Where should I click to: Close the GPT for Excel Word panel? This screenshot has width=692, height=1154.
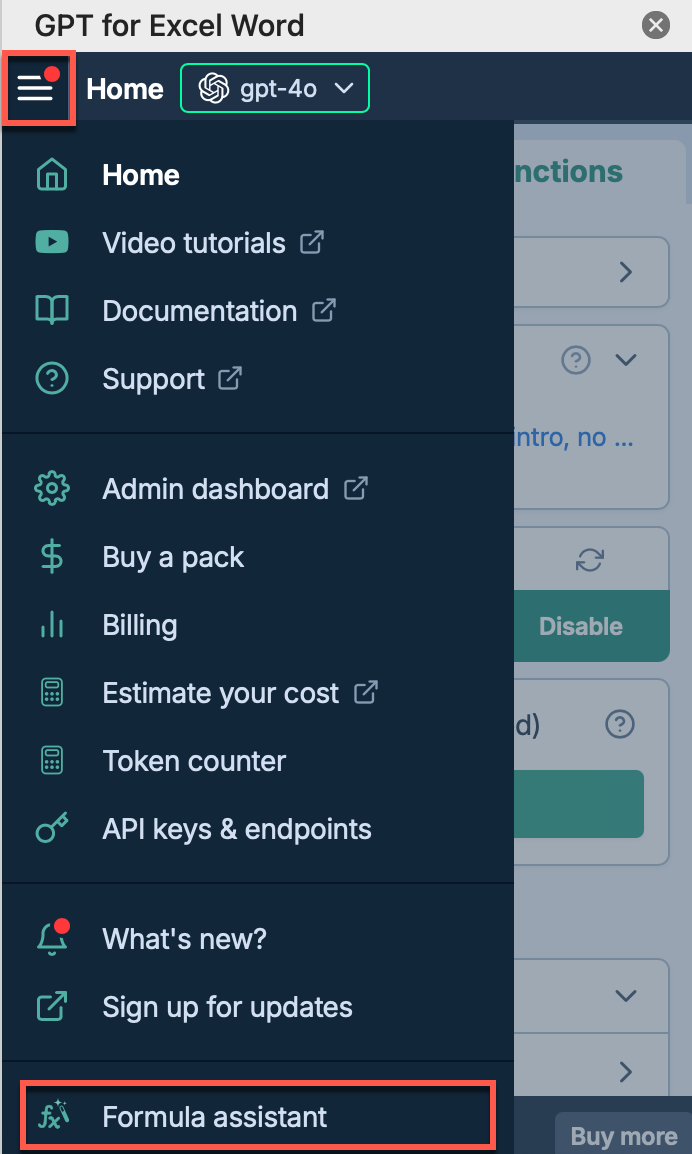656,25
